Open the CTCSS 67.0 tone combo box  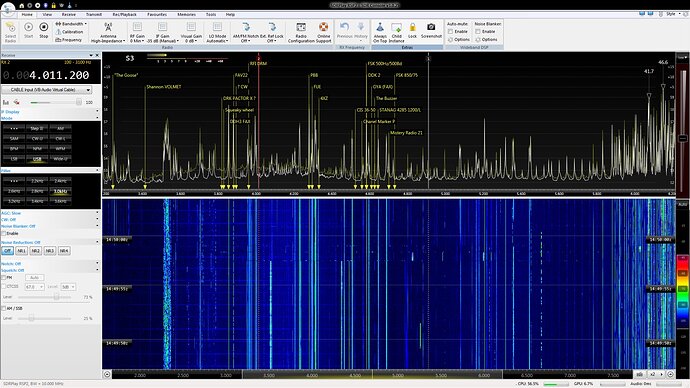[x=34, y=287]
